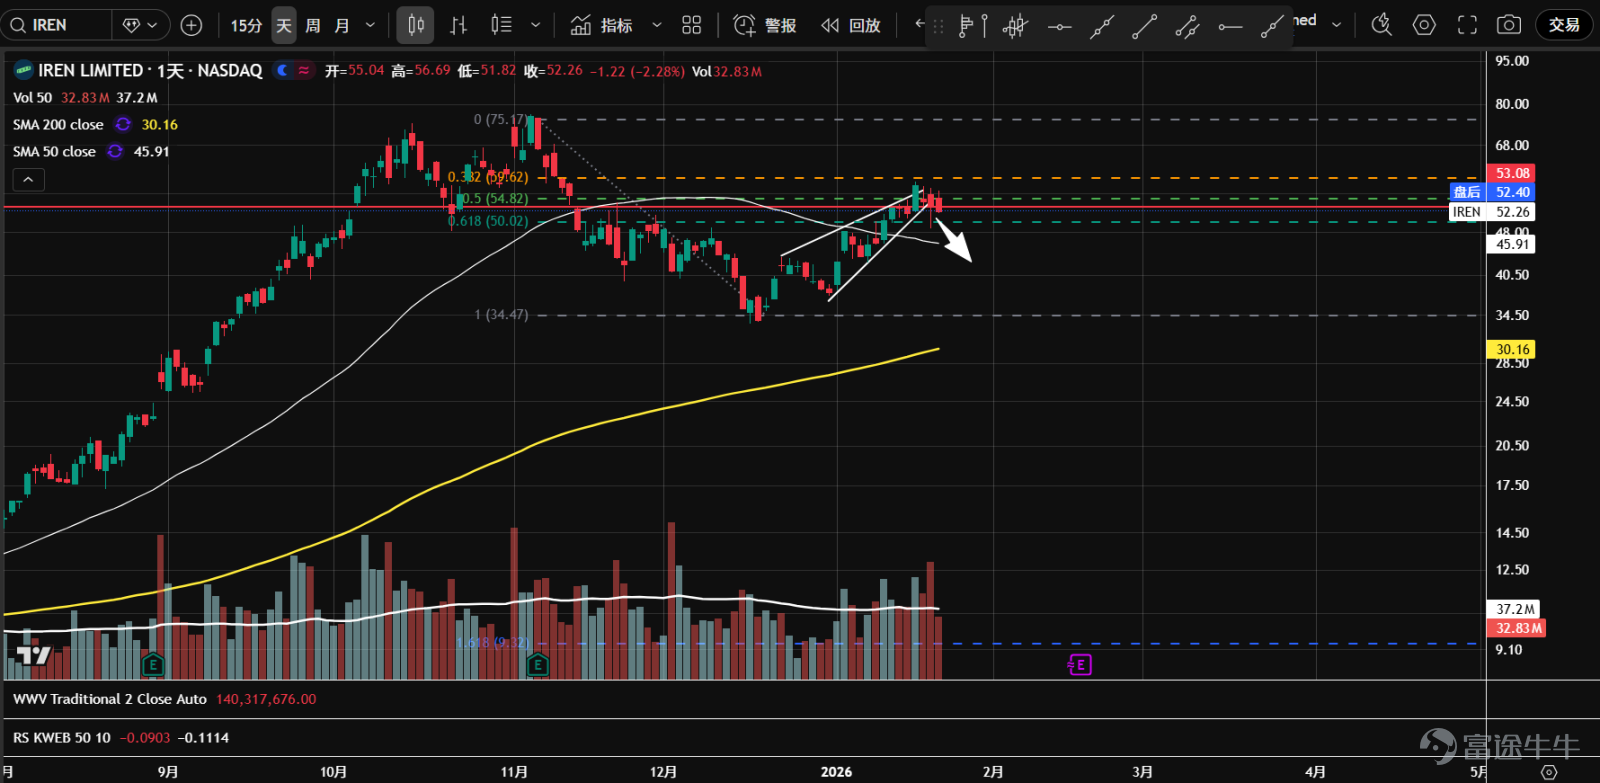Open chart settings hexagon icon
The height and width of the screenshot is (783, 1600).
[x=1424, y=25]
